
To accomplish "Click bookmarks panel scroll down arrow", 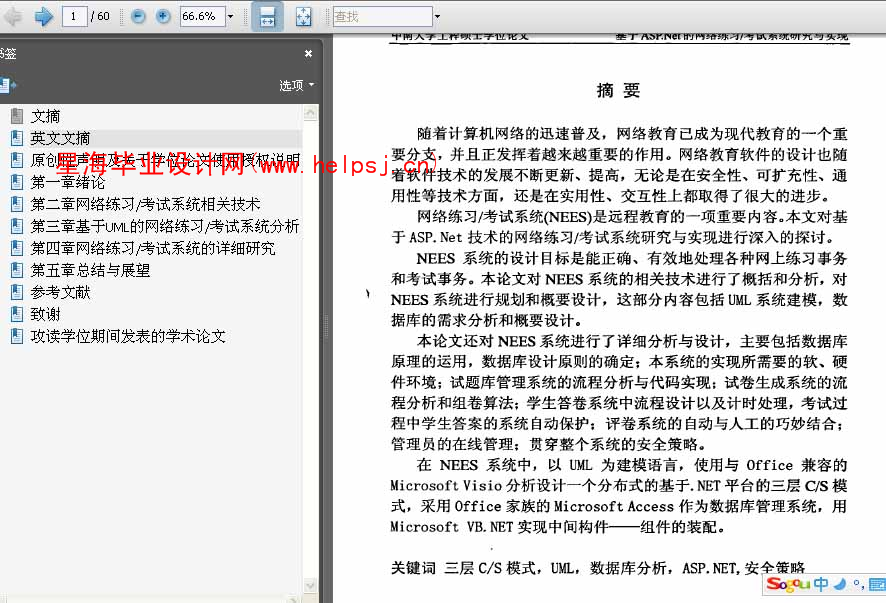I will pos(310,585).
